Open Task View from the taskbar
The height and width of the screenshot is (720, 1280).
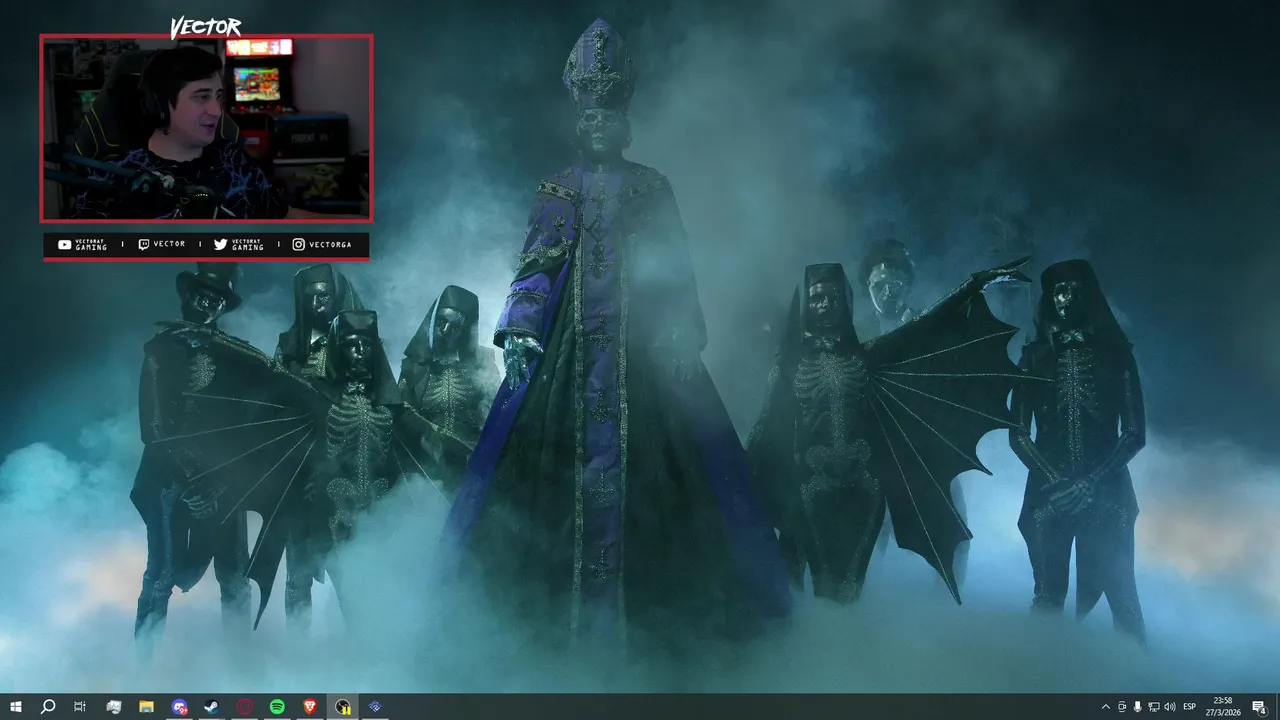(80, 707)
